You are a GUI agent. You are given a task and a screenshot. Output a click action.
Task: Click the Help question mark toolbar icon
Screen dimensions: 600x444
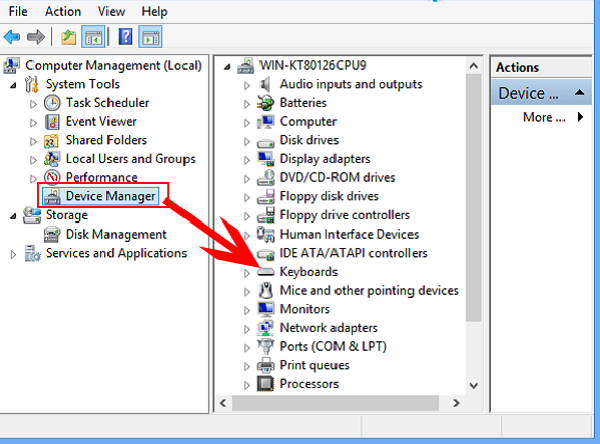(126, 38)
